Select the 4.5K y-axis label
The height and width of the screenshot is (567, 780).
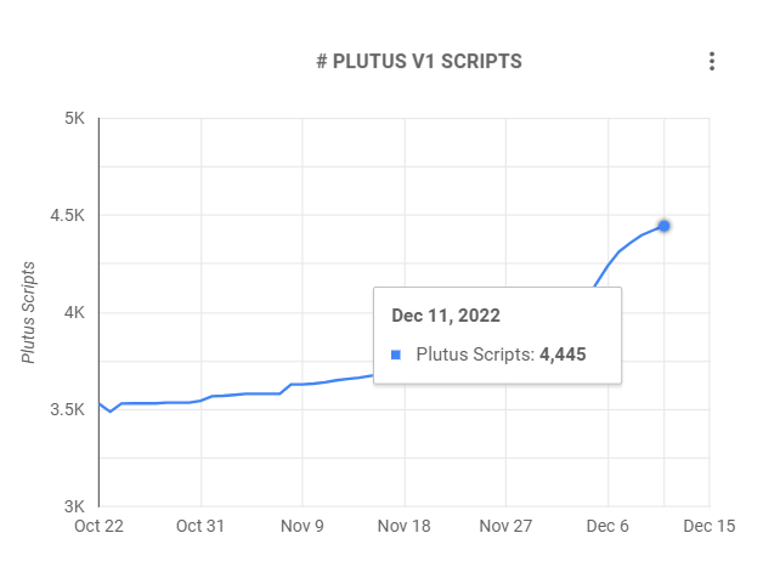point(68,216)
